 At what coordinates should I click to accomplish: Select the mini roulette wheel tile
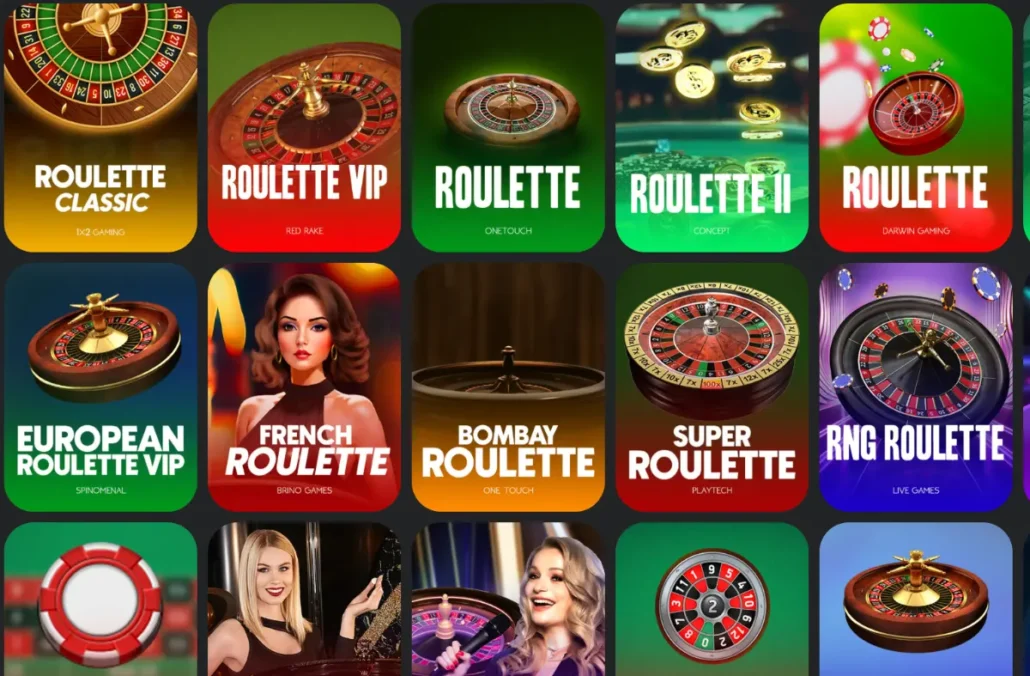711,599
